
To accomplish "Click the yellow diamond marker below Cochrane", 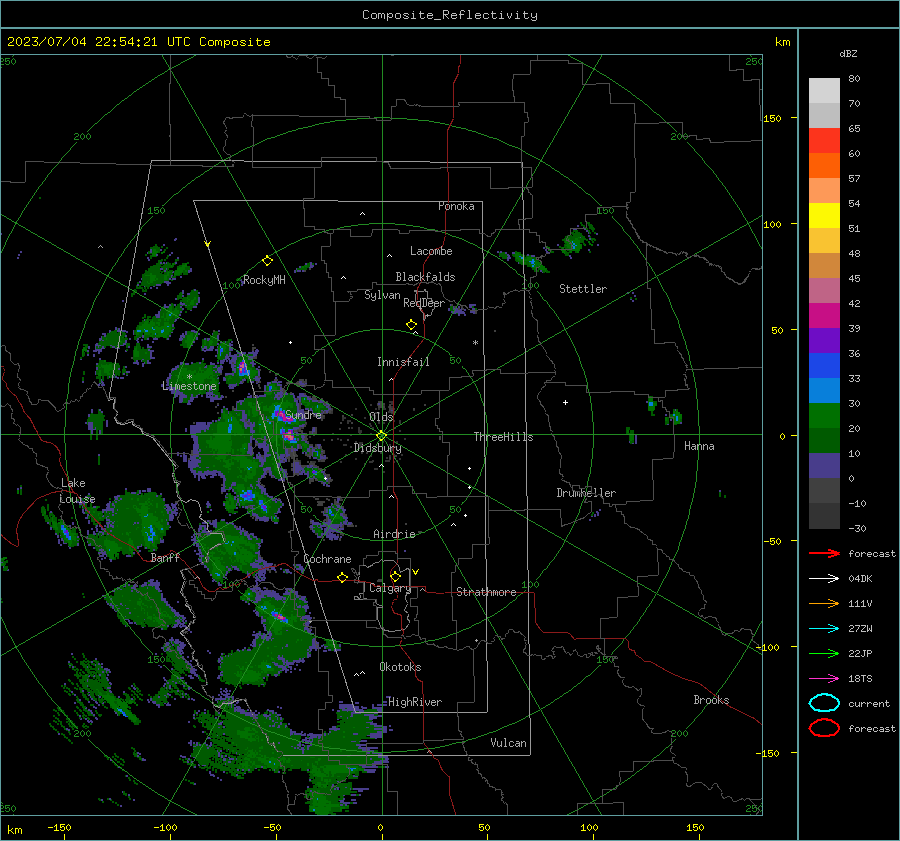I will point(343,577).
